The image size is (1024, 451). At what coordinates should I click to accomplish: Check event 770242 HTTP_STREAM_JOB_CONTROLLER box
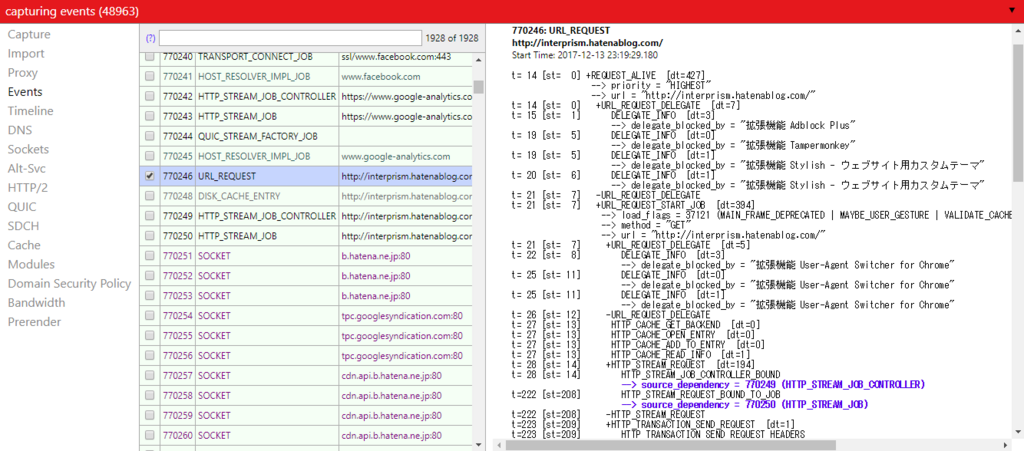coord(150,97)
